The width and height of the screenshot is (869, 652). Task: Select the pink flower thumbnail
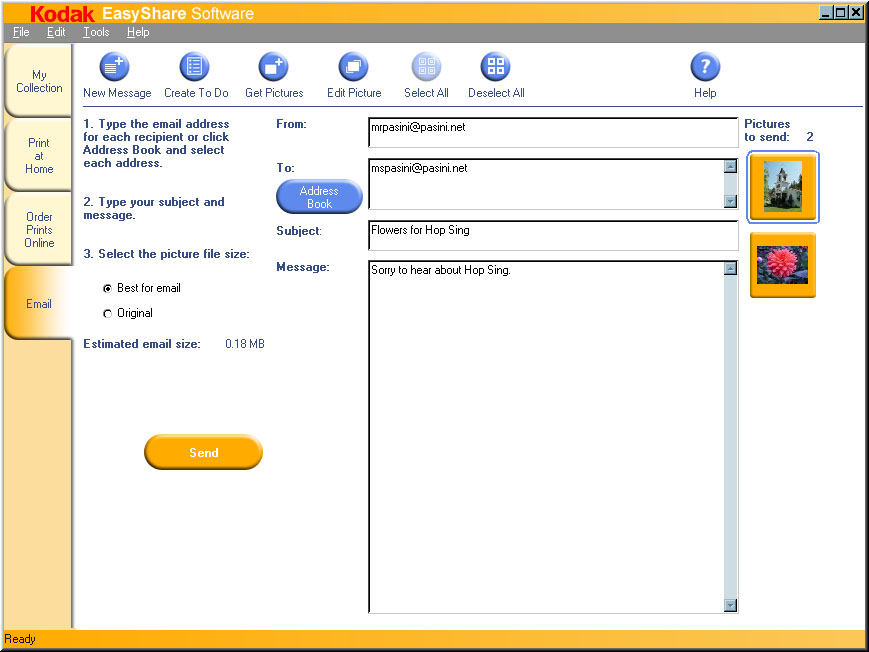[x=782, y=265]
